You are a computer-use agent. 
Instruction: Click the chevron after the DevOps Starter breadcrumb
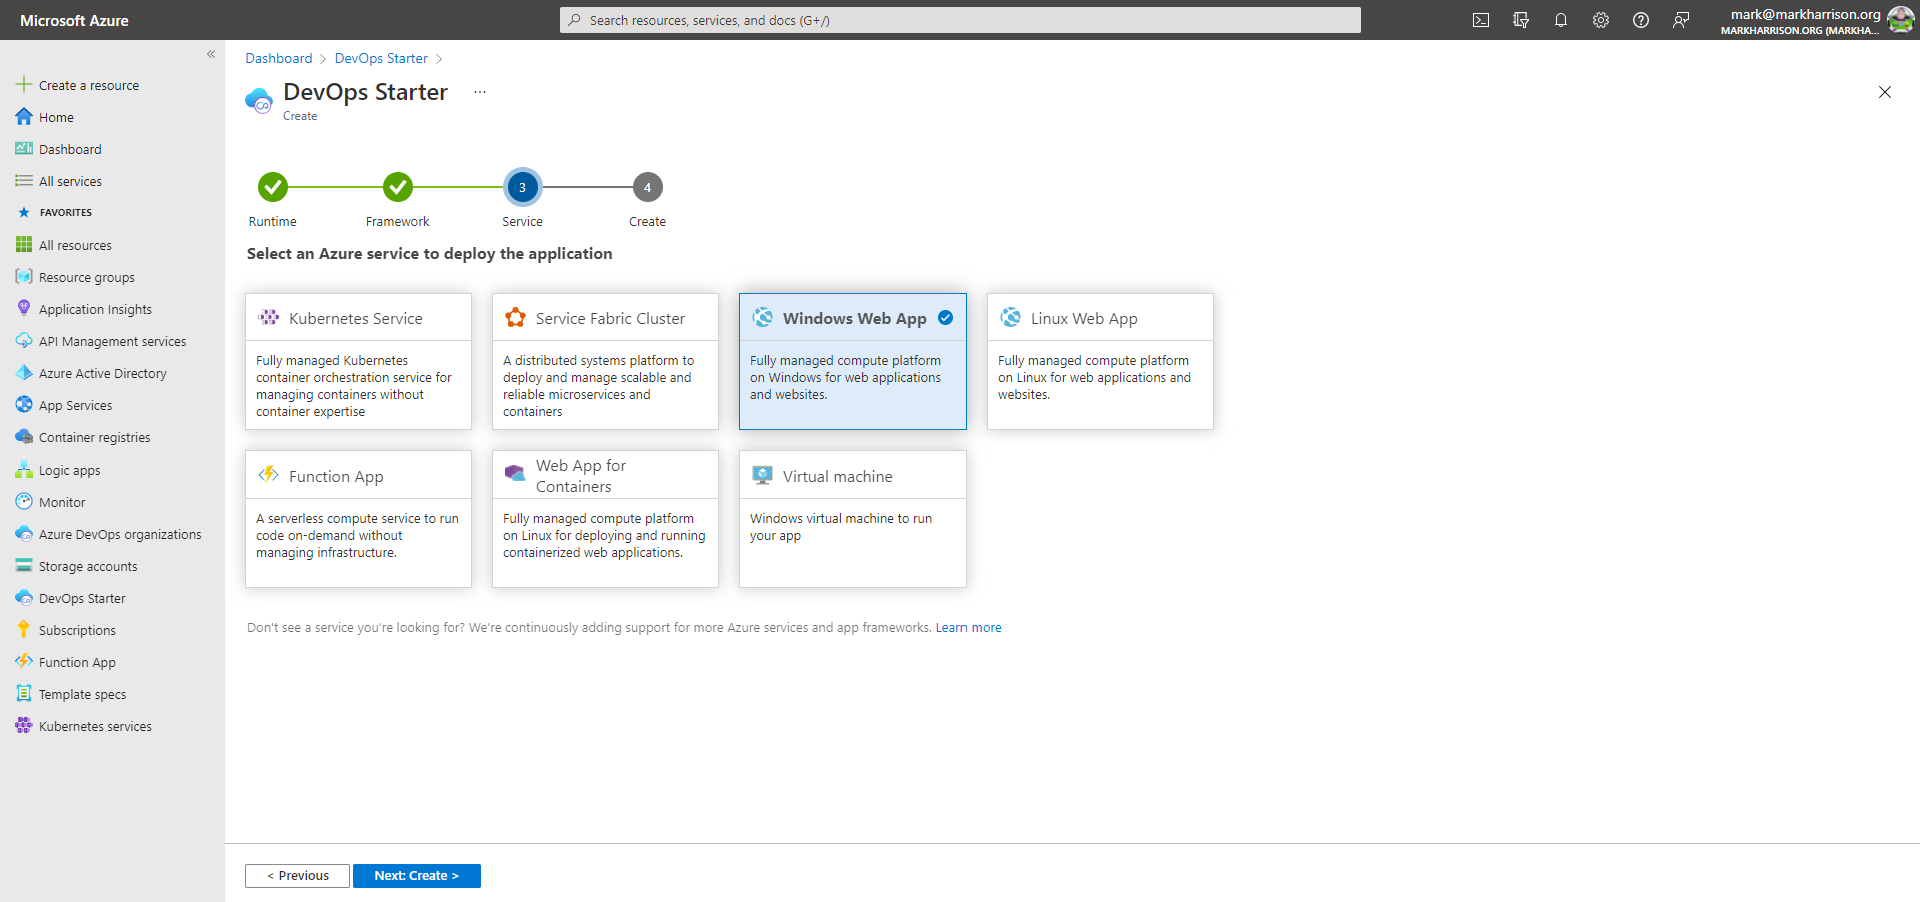tap(439, 59)
